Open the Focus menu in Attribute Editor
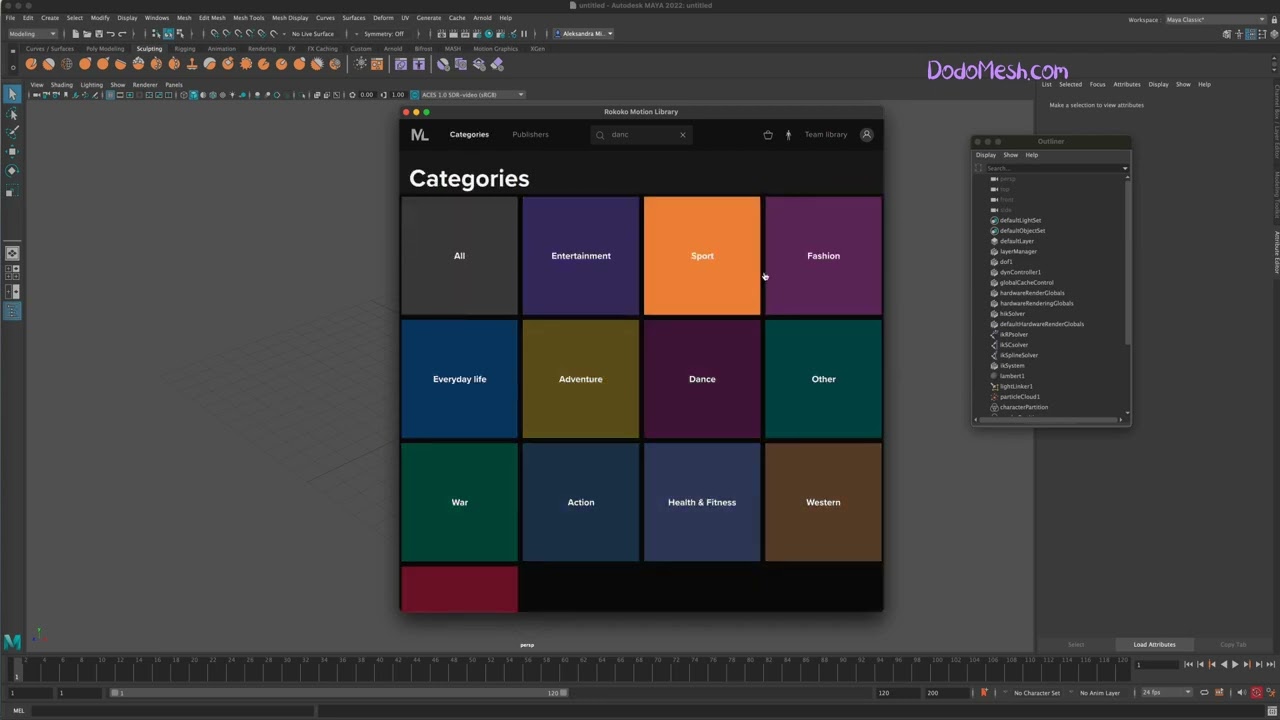1280x720 pixels. (1097, 84)
